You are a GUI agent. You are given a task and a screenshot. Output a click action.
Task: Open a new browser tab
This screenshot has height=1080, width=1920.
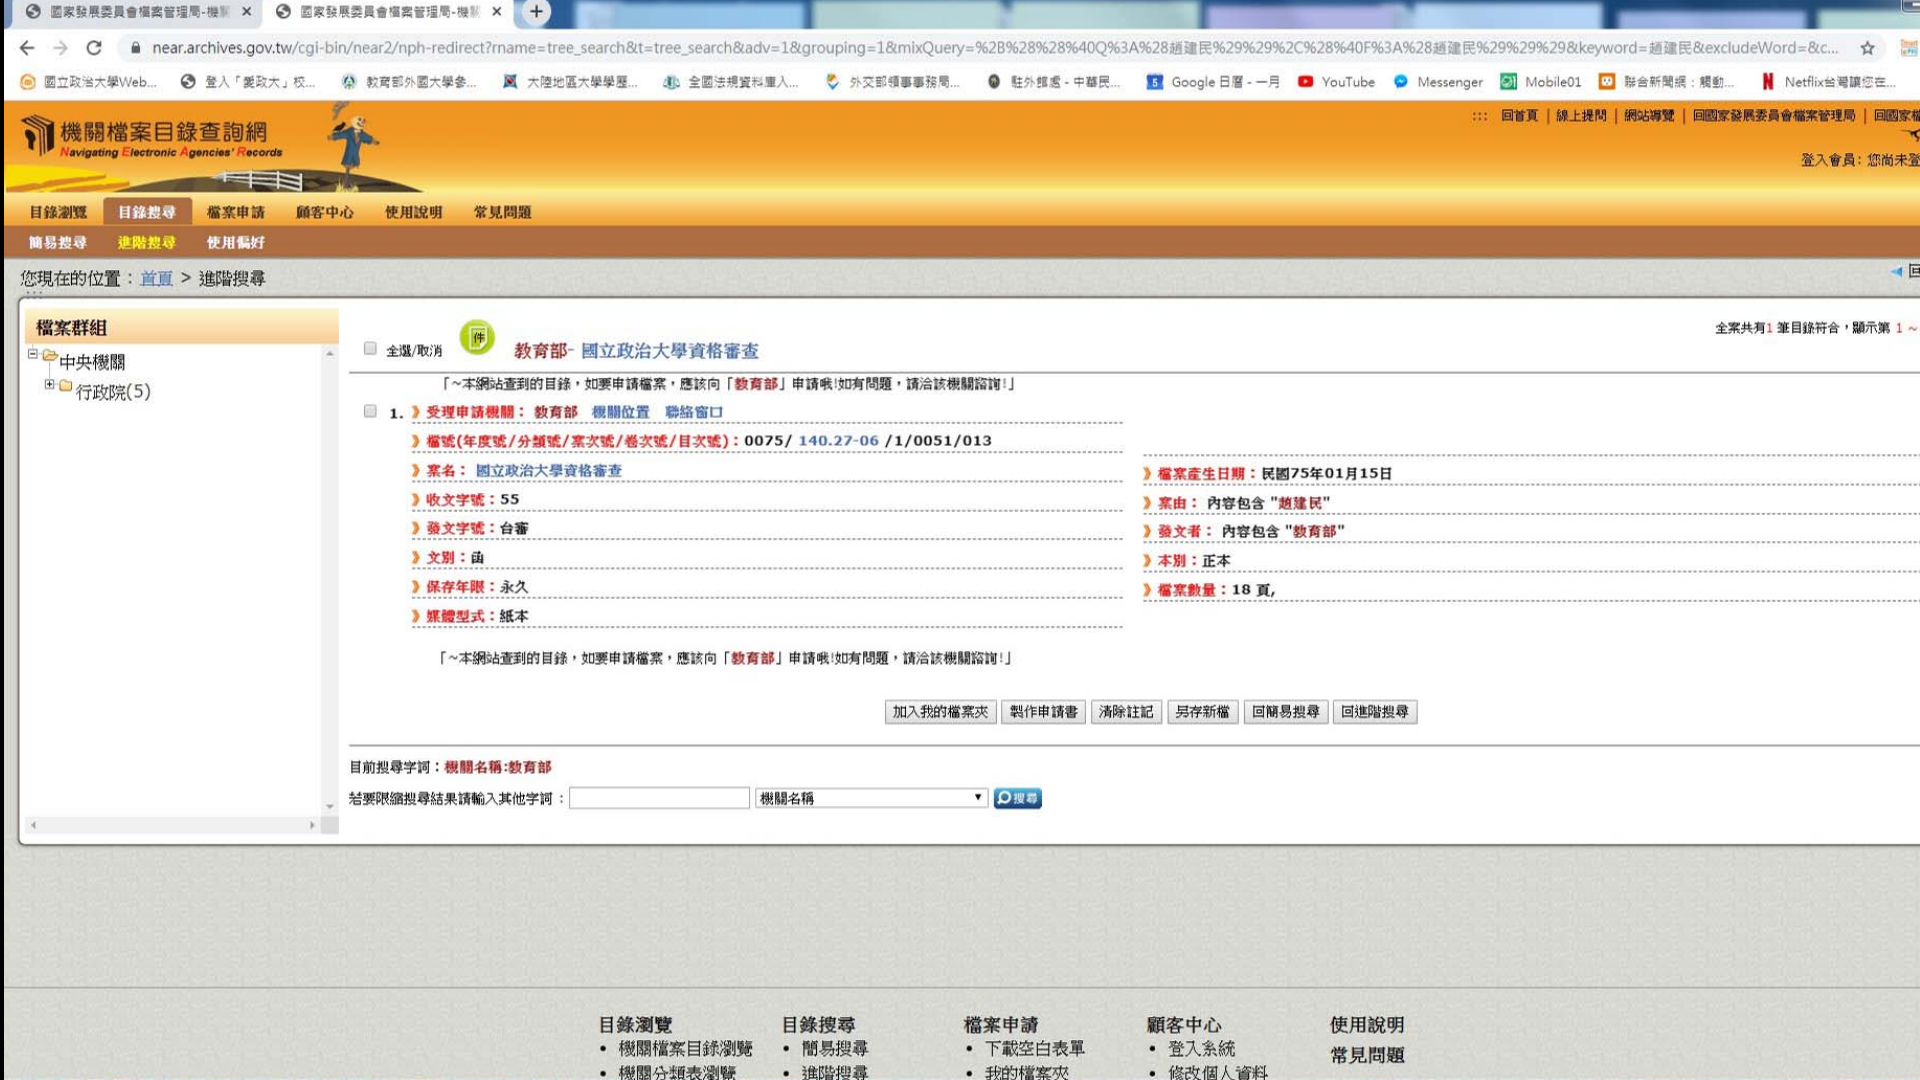click(x=536, y=12)
